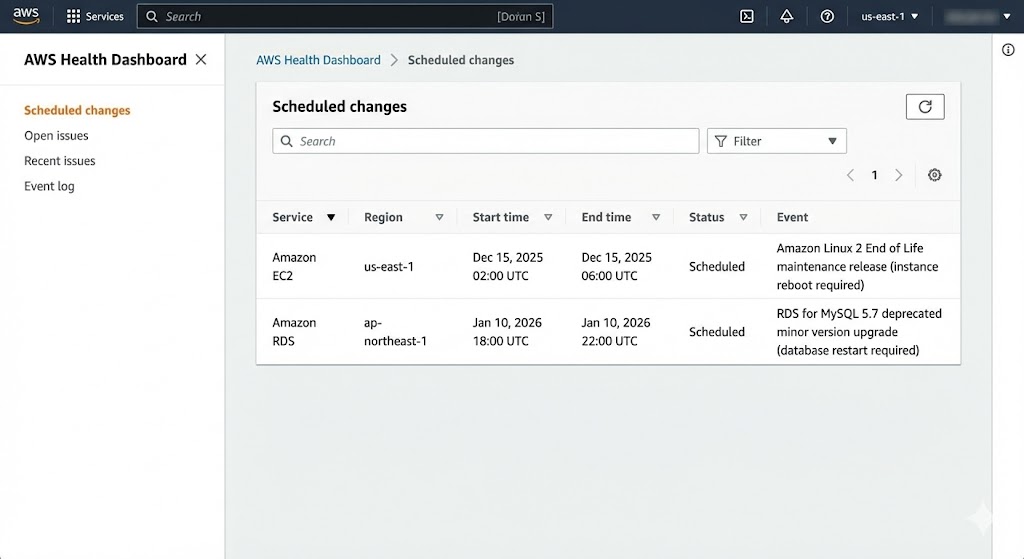
Task: Click start time Dec 15, 2025 02:00 UTC
Action: click(507, 266)
